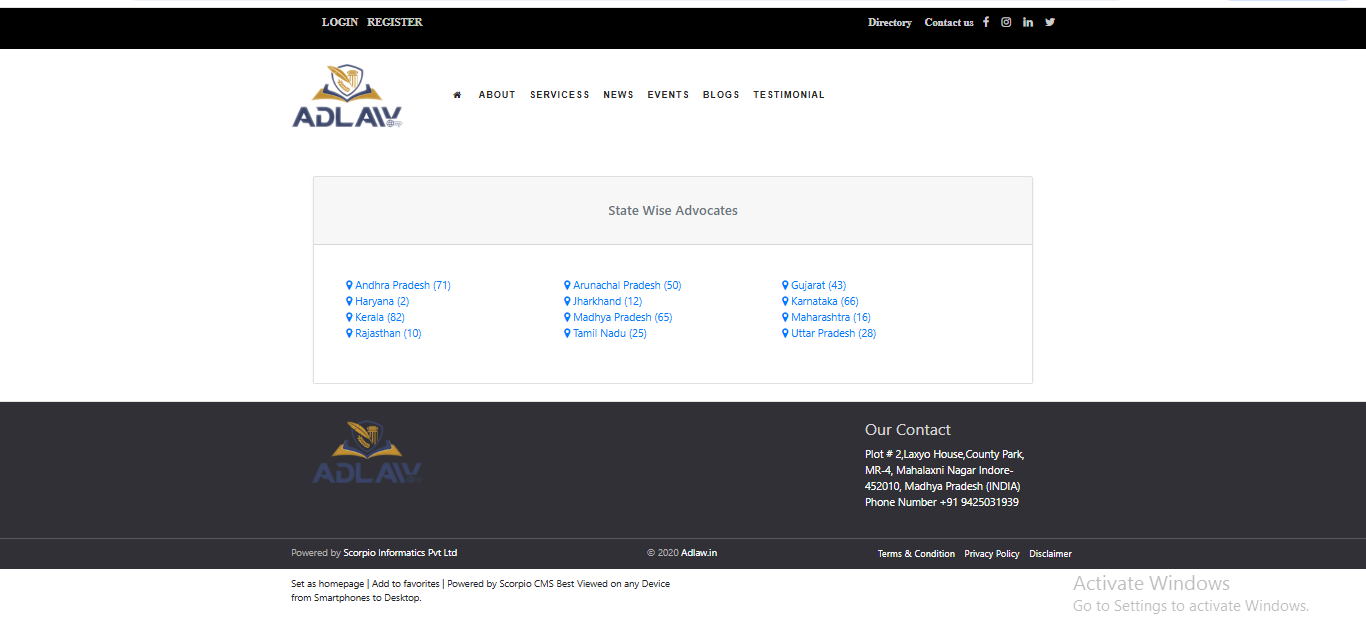This screenshot has width=1366, height=617.
Task: Click the REGISTER link
Action: point(394,21)
